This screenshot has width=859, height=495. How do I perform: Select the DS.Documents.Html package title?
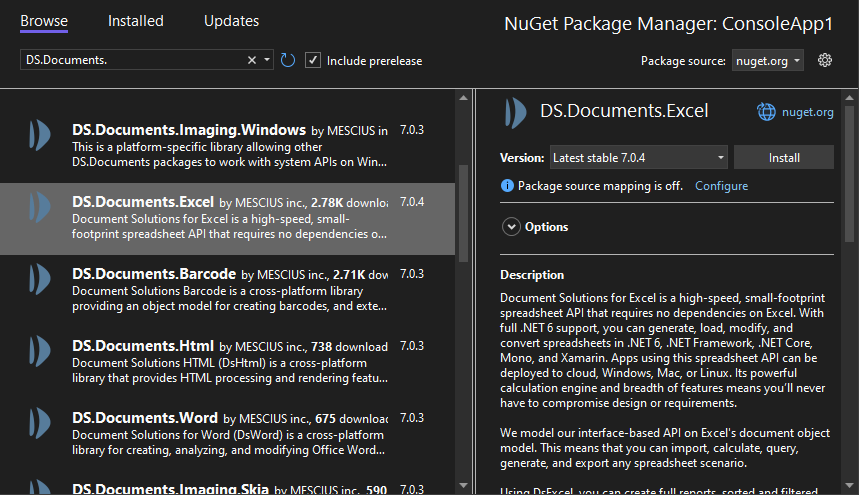(x=143, y=346)
